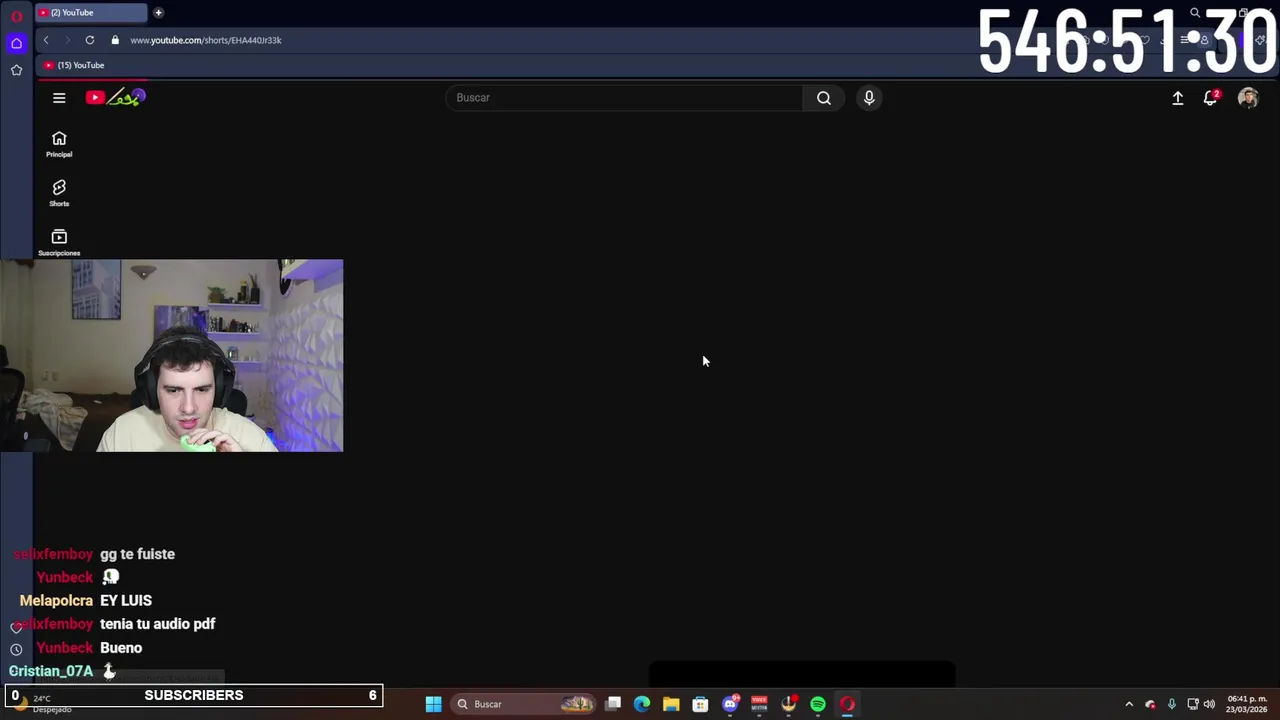Open Discord from the taskbar
Image resolution: width=1280 pixels, height=720 pixels.
tap(730, 704)
